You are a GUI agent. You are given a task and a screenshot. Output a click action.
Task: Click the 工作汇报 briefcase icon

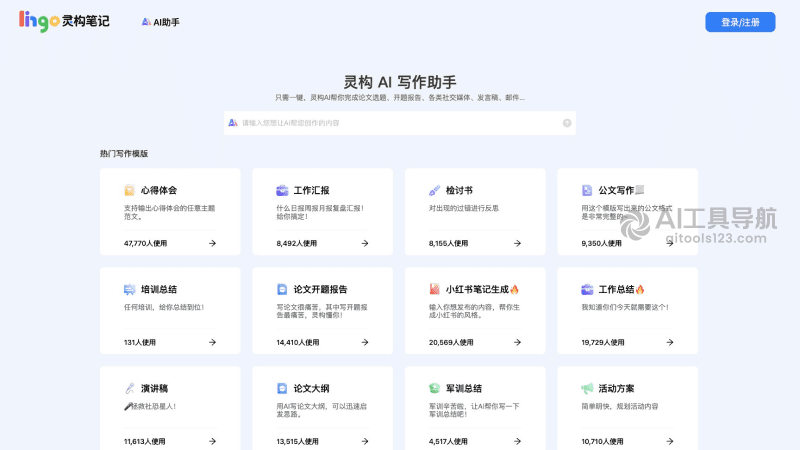pos(282,190)
